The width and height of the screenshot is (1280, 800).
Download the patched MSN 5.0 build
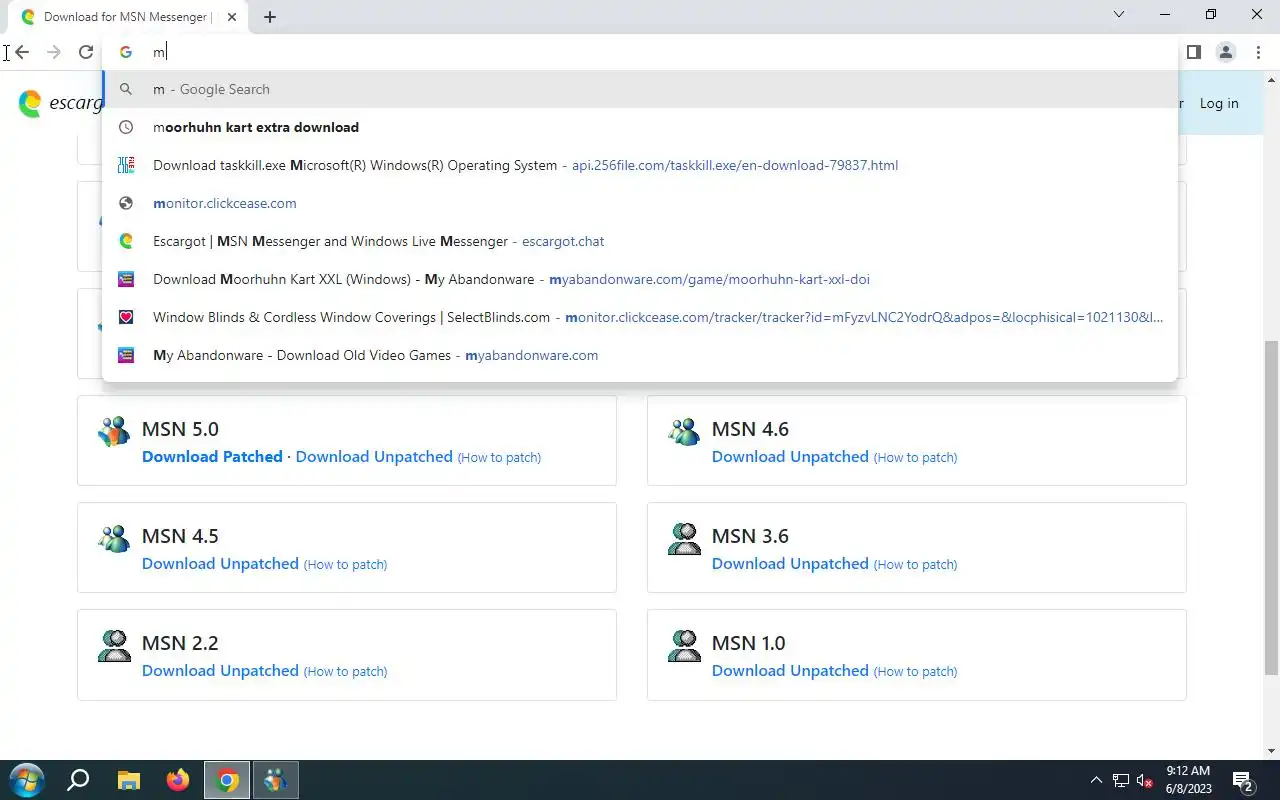(x=212, y=456)
